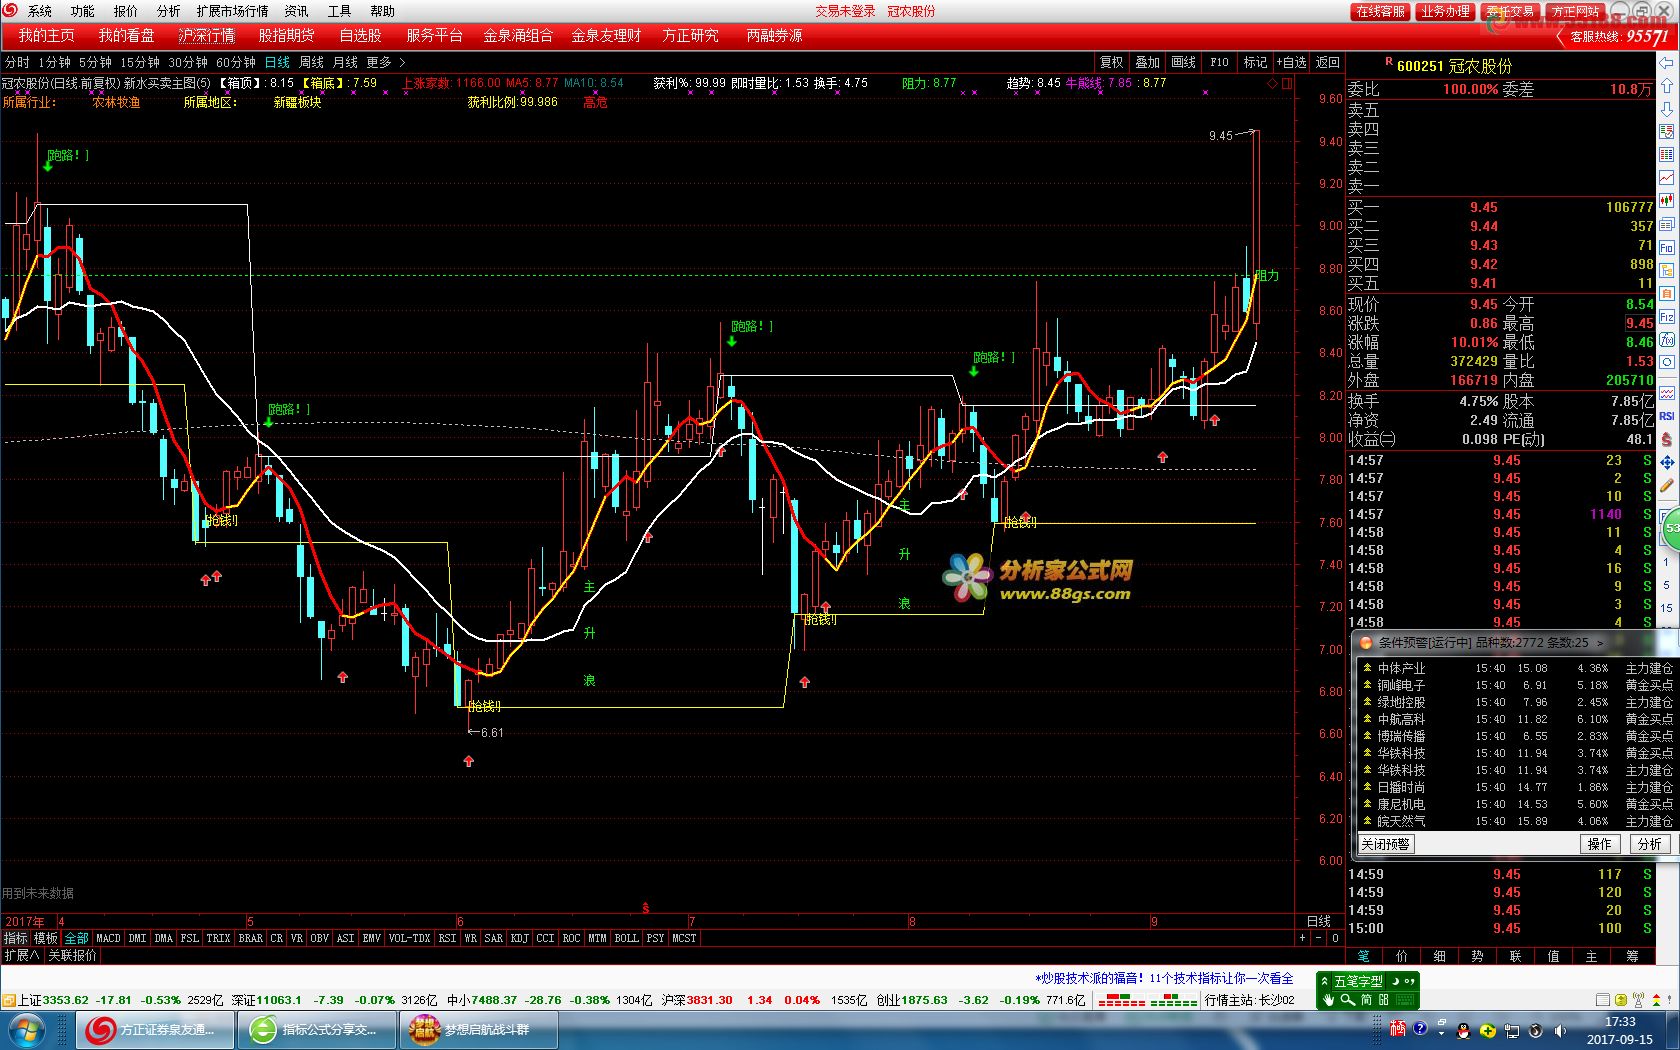This screenshot has width=1680, height=1050.
Task: Select the candlestick chart icon in sidebar
Action: point(1666,200)
